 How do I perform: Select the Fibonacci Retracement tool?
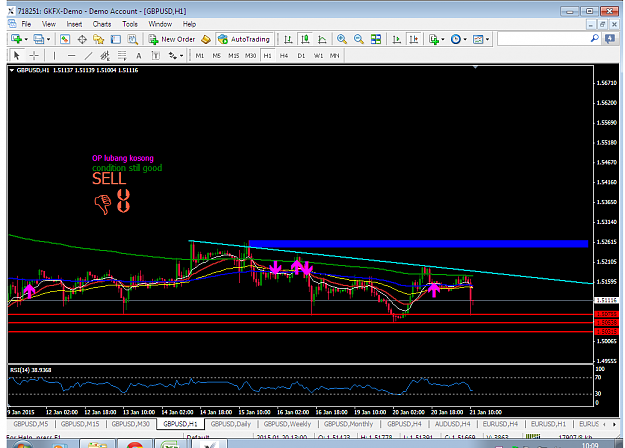pyautogui.click(x=122, y=56)
